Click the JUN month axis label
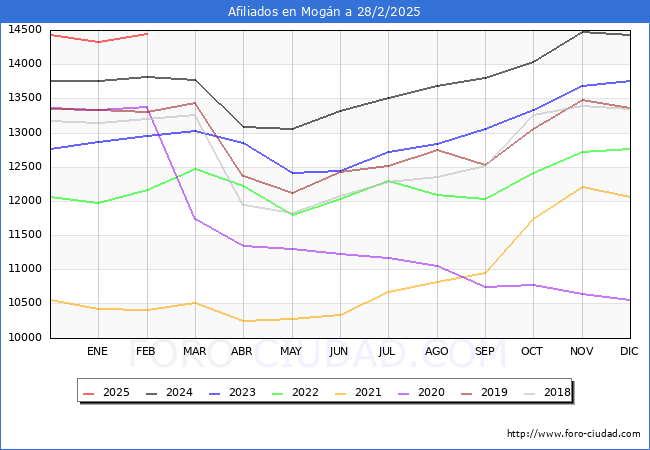 coord(339,351)
